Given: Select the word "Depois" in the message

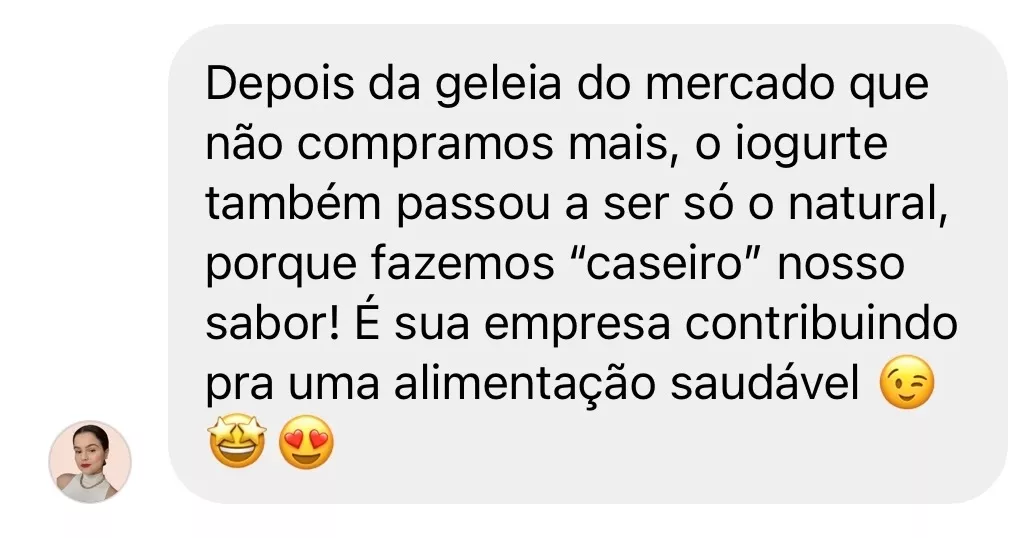Looking at the screenshot, I should (280, 87).
